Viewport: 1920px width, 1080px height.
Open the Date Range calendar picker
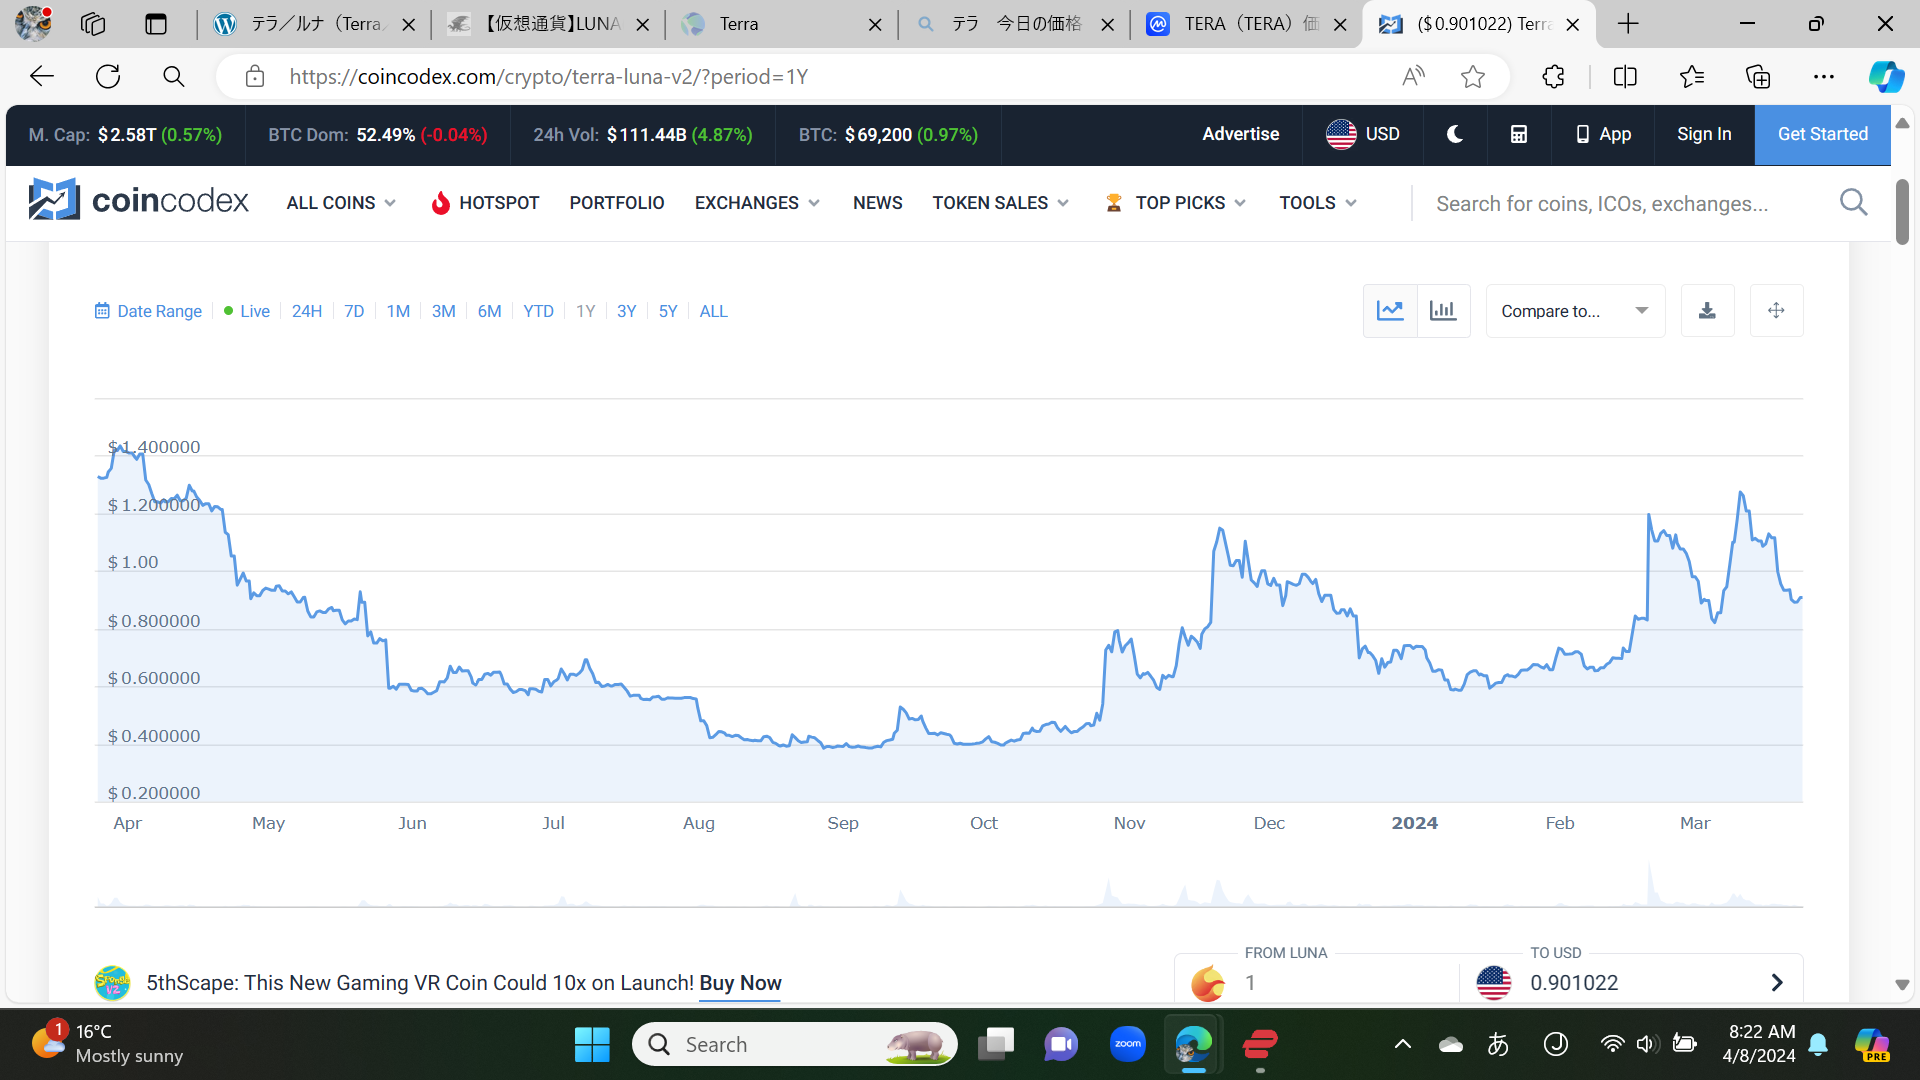tap(148, 311)
